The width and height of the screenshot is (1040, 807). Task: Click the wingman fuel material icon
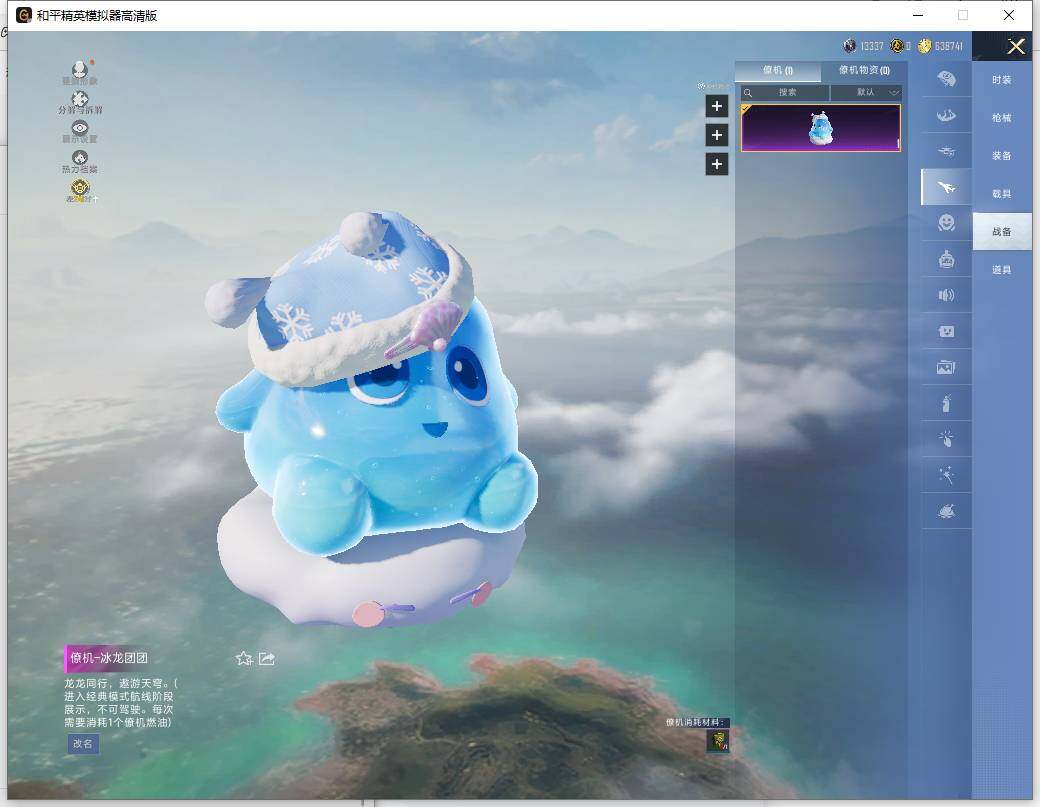[x=718, y=741]
